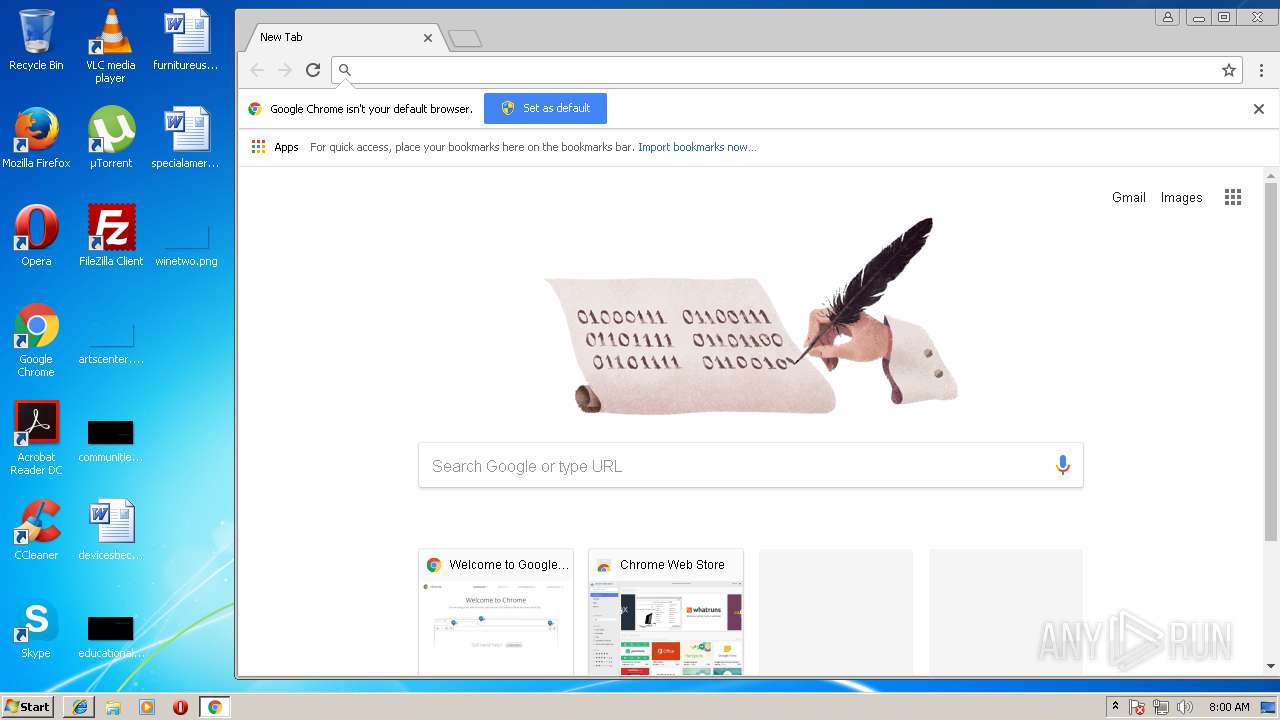Click the Google doodle with quill

pos(750,316)
